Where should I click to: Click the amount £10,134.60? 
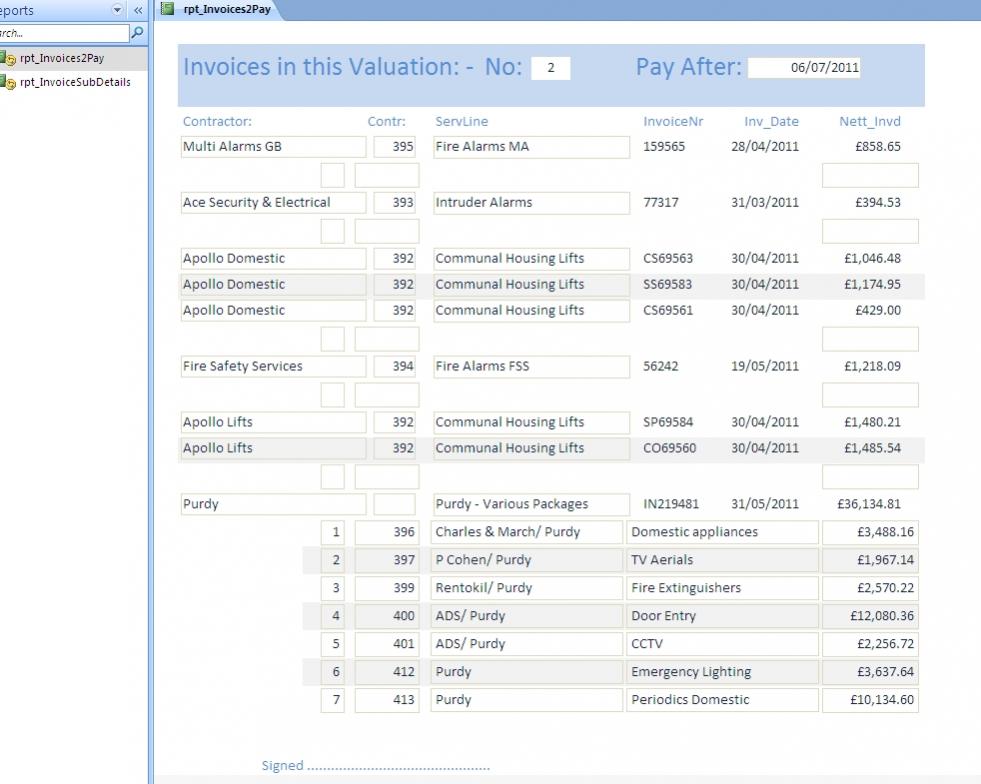870,700
